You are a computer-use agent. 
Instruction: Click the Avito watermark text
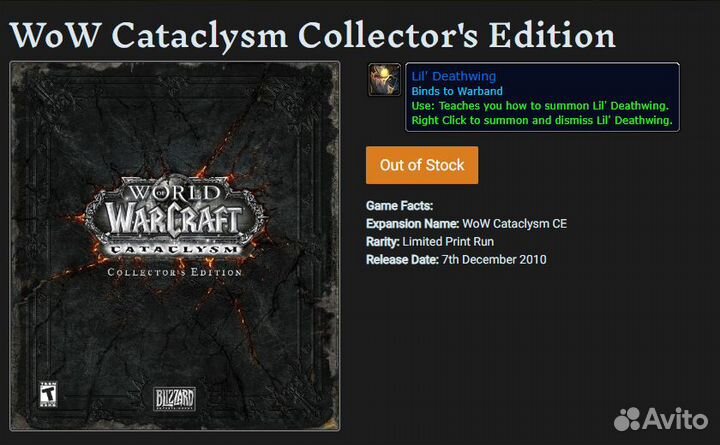pos(675,419)
